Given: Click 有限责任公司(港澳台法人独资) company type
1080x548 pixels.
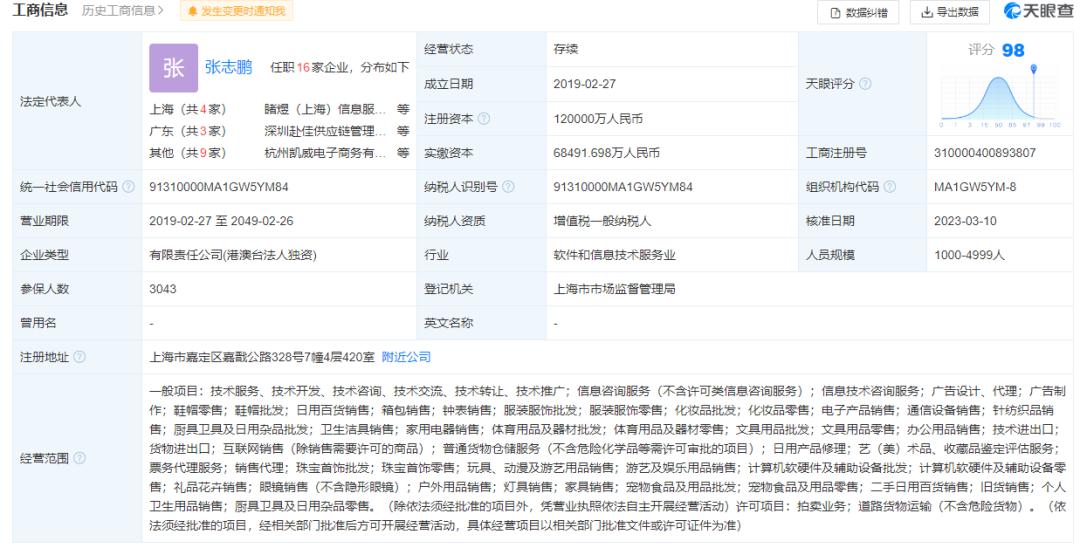Looking at the screenshot, I should pos(233,255).
